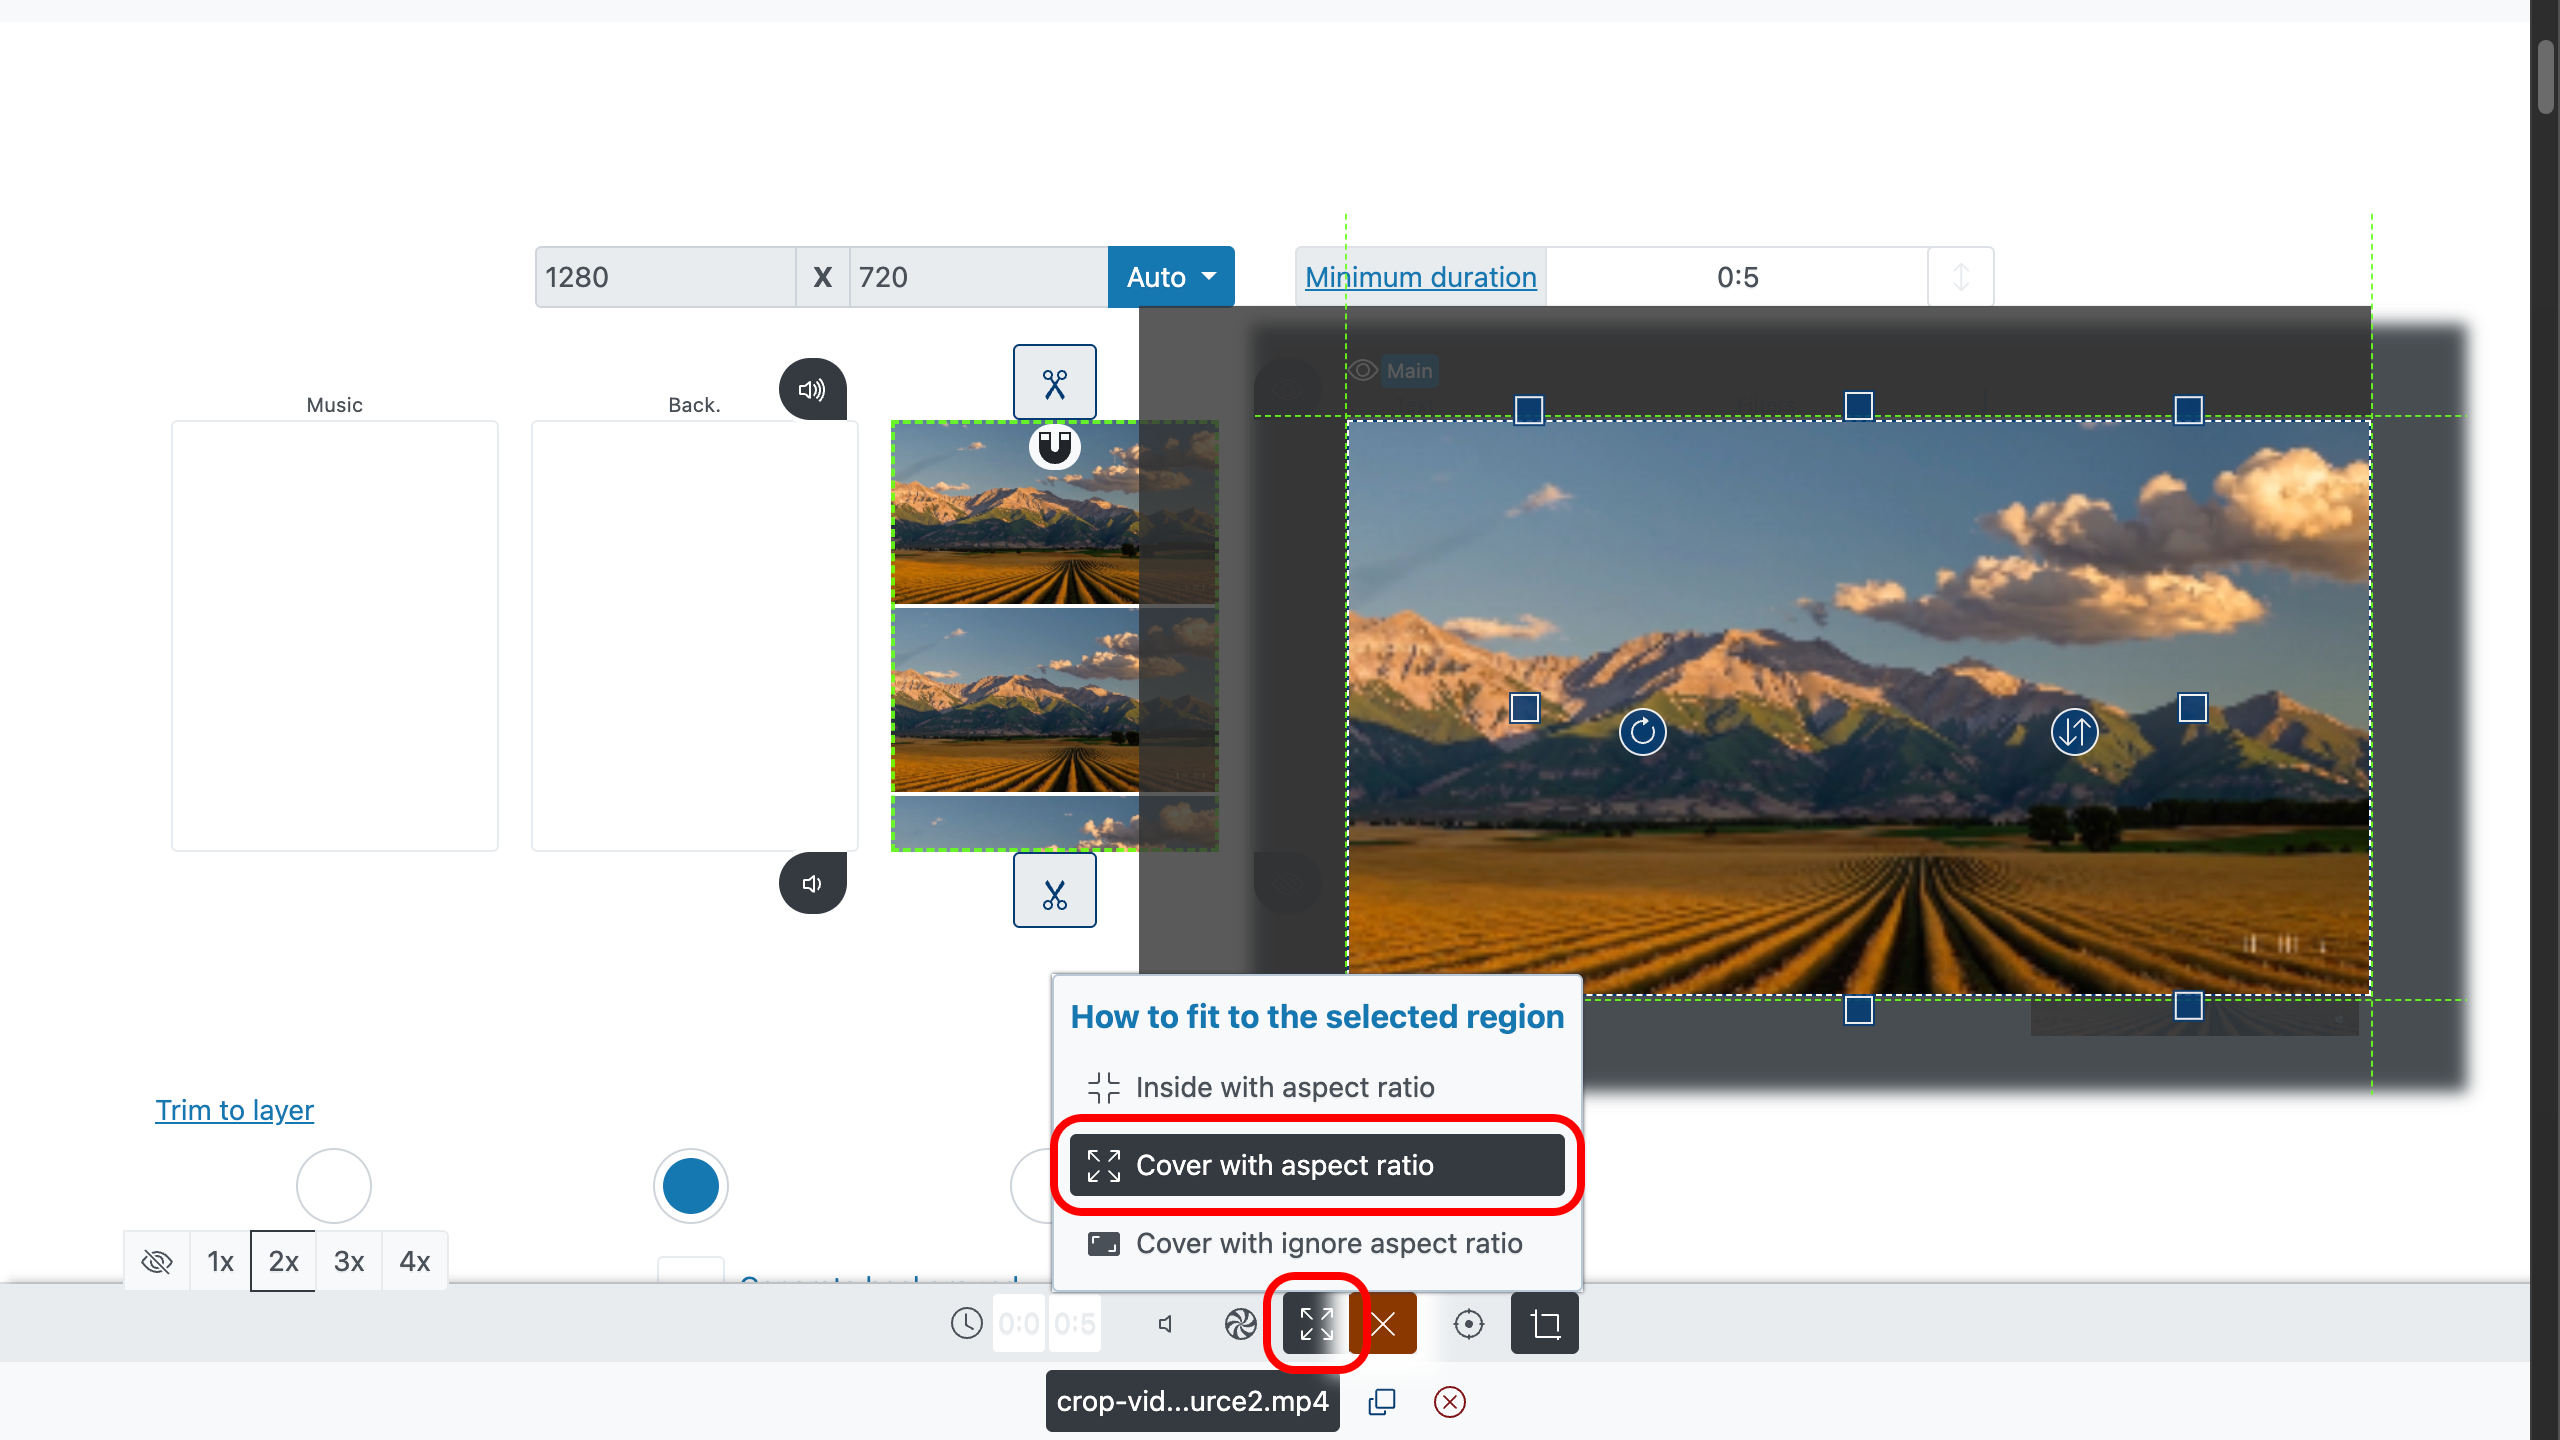Image resolution: width=2560 pixels, height=1440 pixels.
Task: Click the rotate icon on video preview
Action: pos(1642,732)
